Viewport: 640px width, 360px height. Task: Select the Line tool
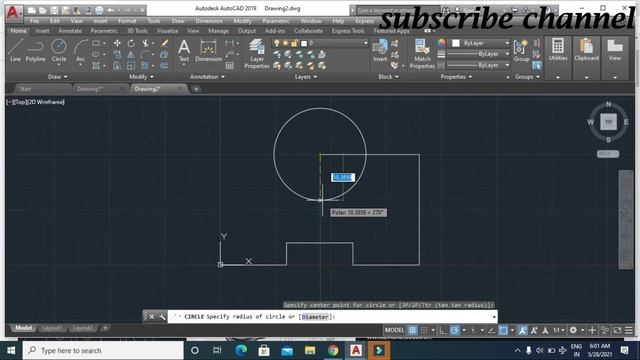point(15,50)
